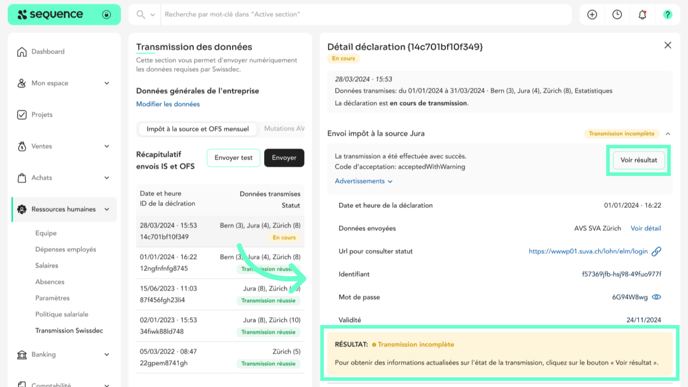Select Impôt à la source et OFS mensuel tab
This screenshot has height=387, width=688.
(197, 129)
